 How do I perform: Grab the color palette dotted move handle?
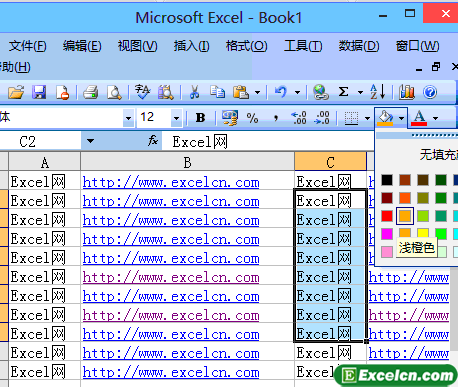434,135
